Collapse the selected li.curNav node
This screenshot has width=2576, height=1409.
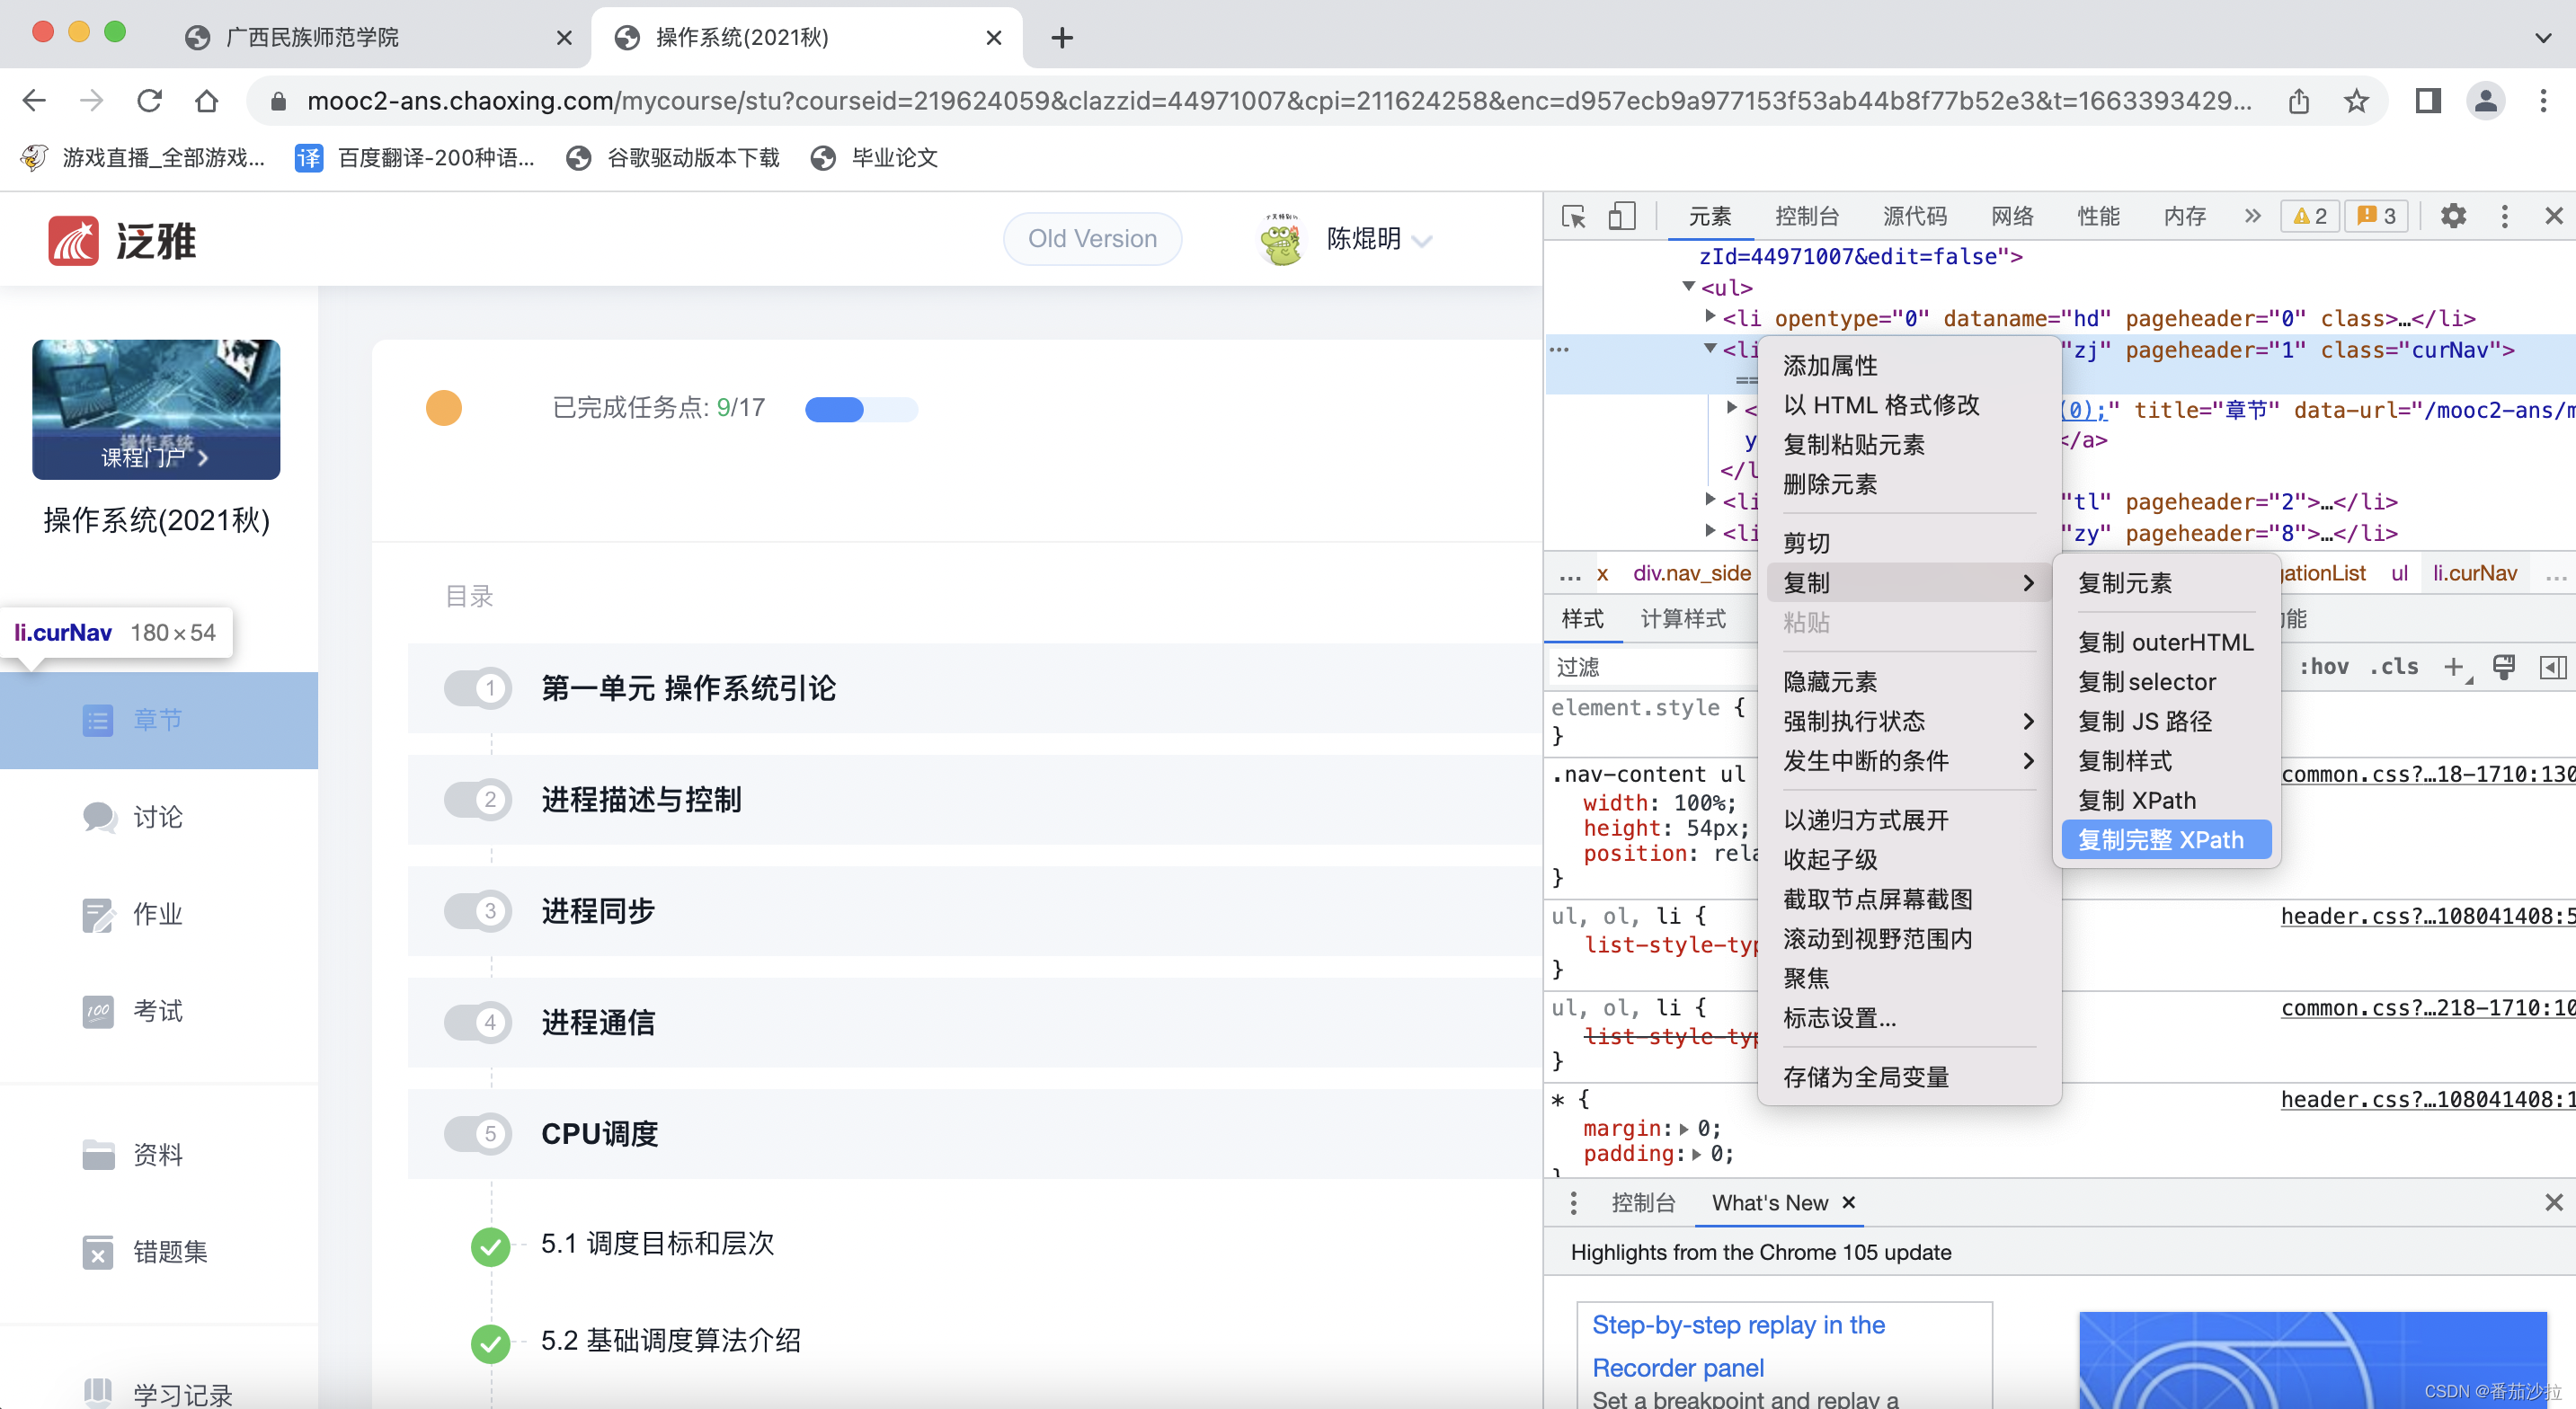(1710, 349)
